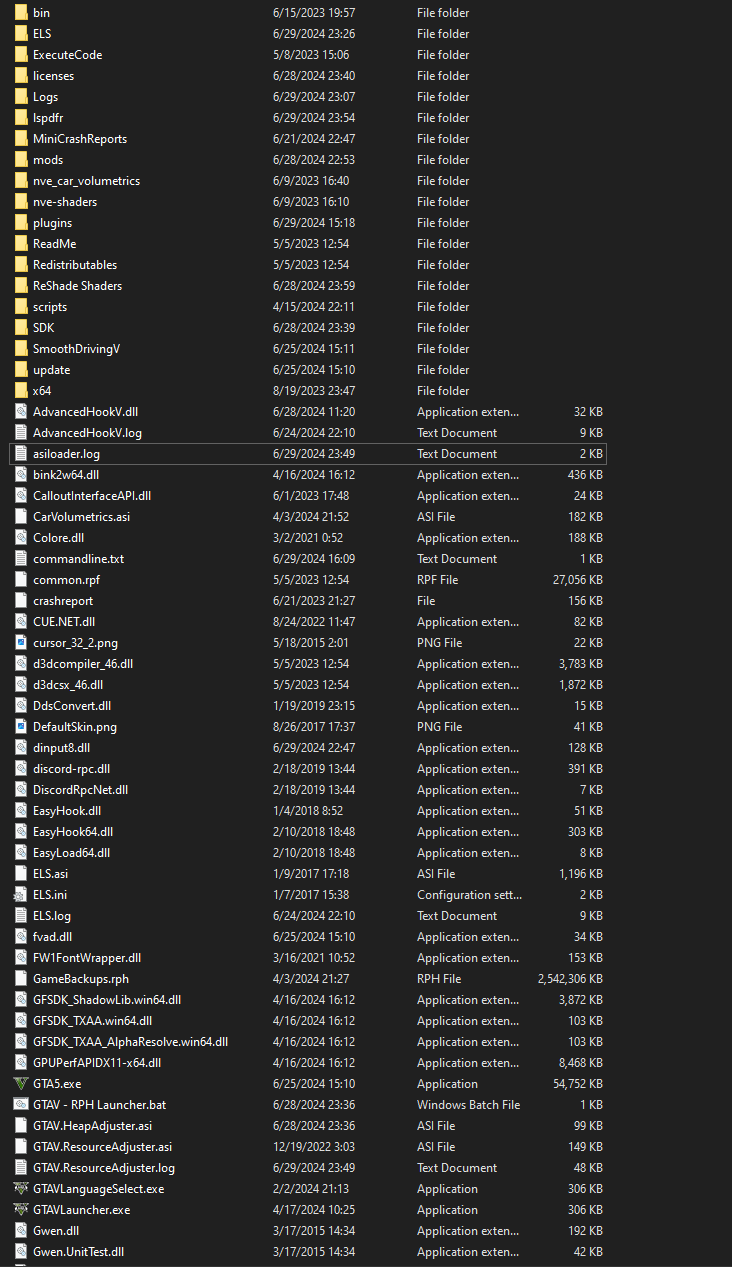Click the CalloutInterfaceAPI.dll file name
Screen dimensions: 732x1267
pos(92,496)
